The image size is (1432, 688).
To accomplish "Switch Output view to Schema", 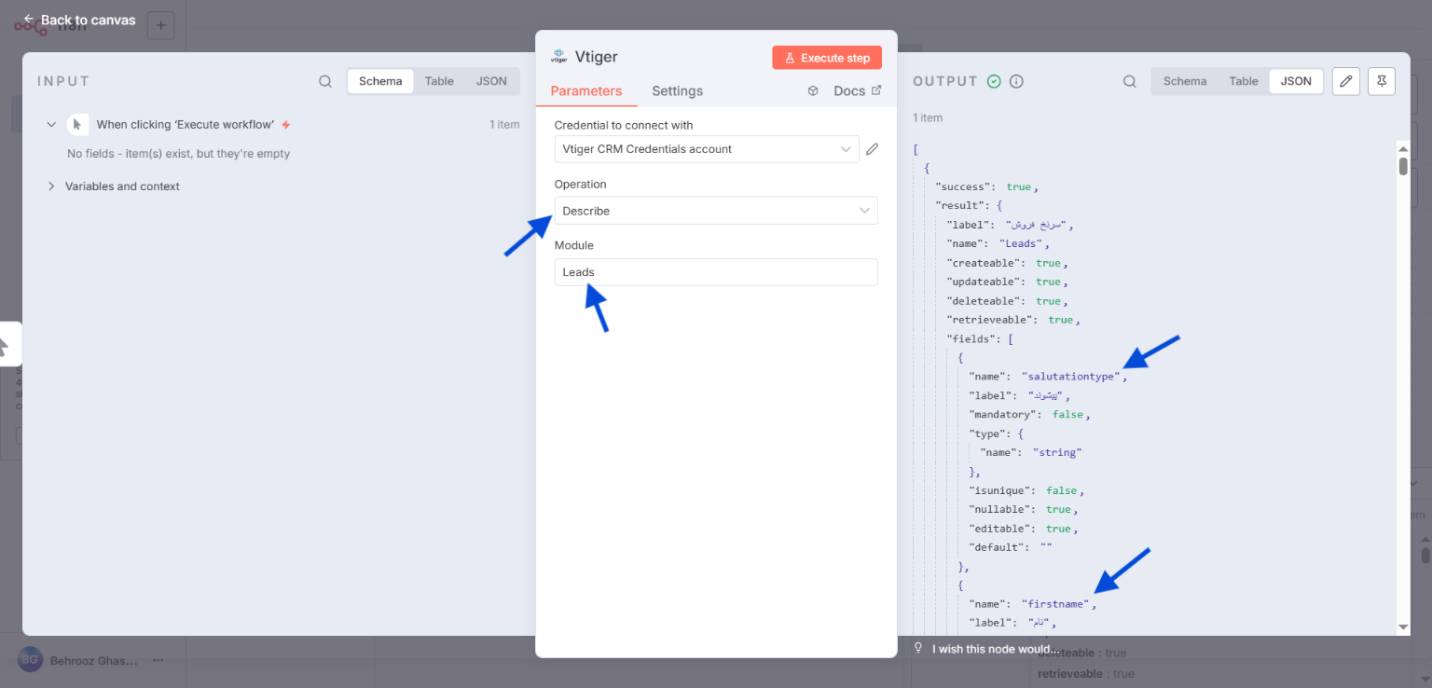I will click(x=1184, y=81).
